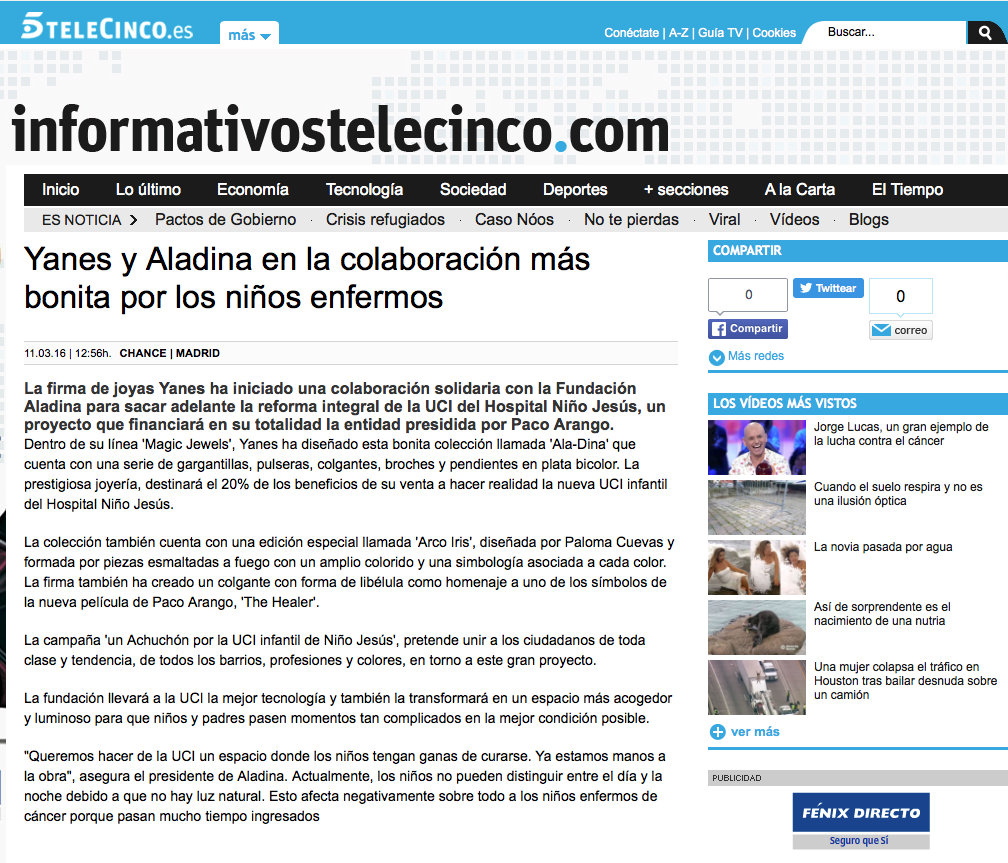Open Caso Nóos news topic
Screen dimensions: 1008x863
click(x=514, y=220)
